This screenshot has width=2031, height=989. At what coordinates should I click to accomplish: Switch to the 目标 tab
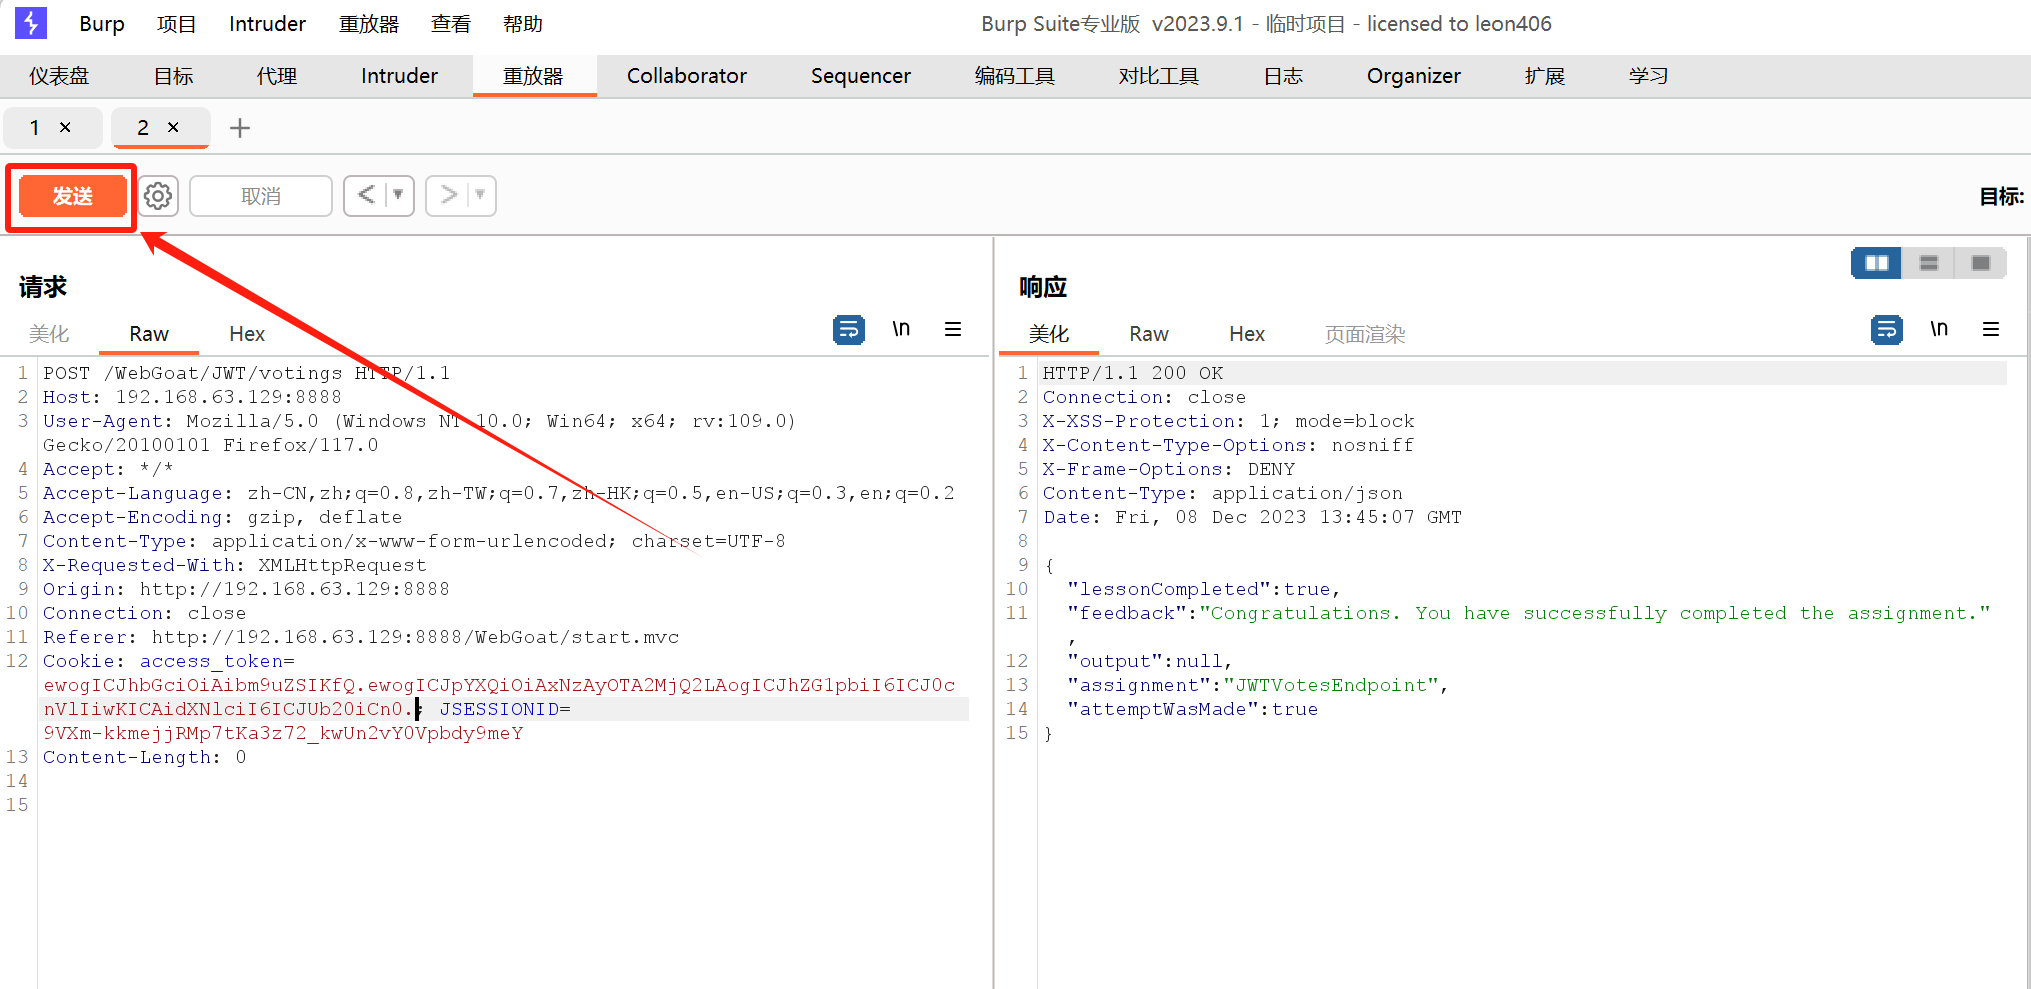(174, 76)
